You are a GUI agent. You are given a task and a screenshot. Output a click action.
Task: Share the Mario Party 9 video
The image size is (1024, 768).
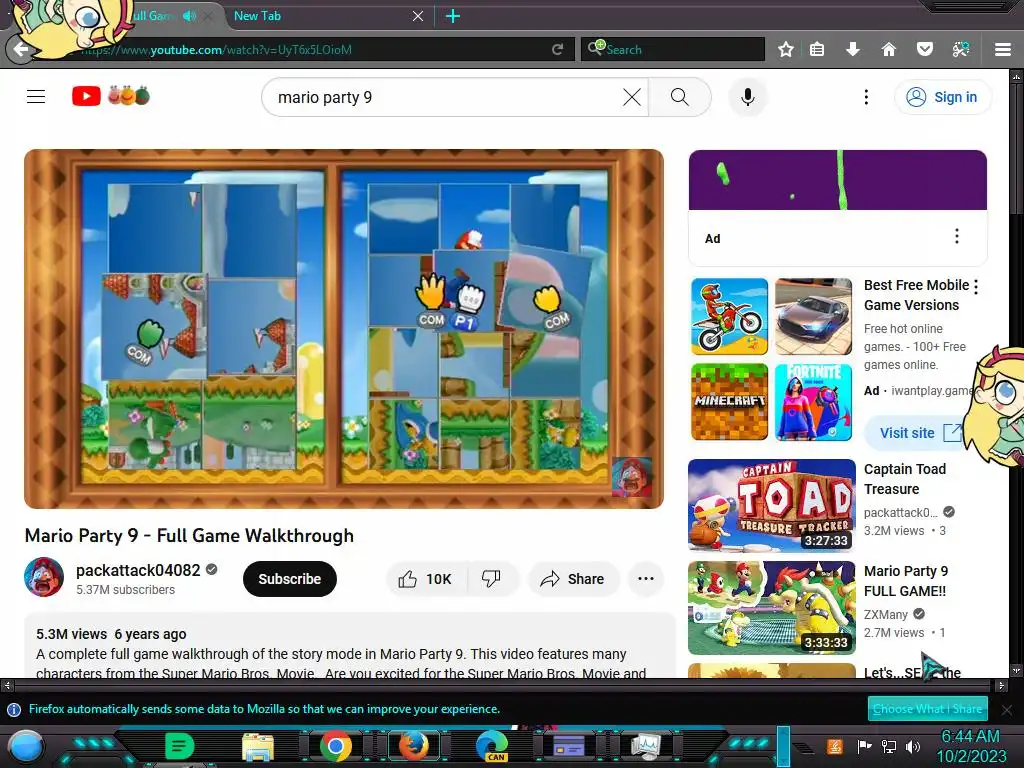click(573, 579)
